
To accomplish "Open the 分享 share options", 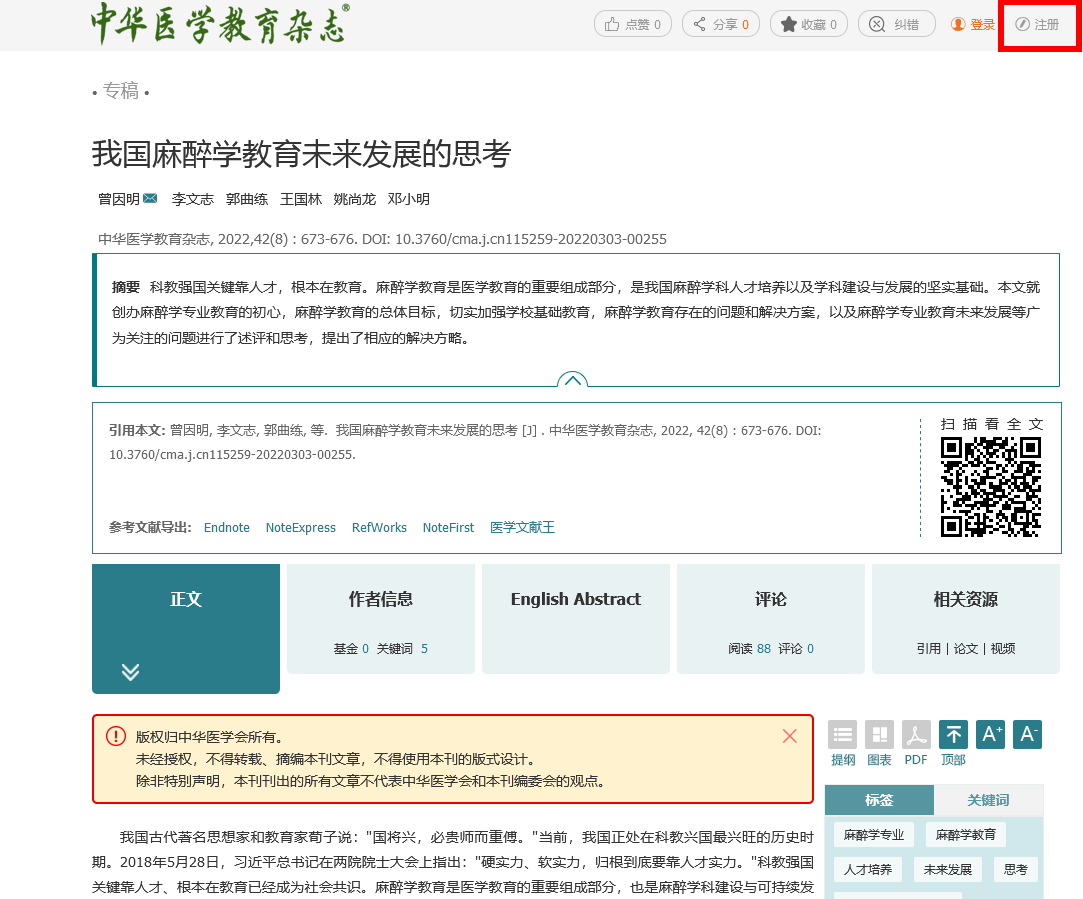I will (720, 24).
